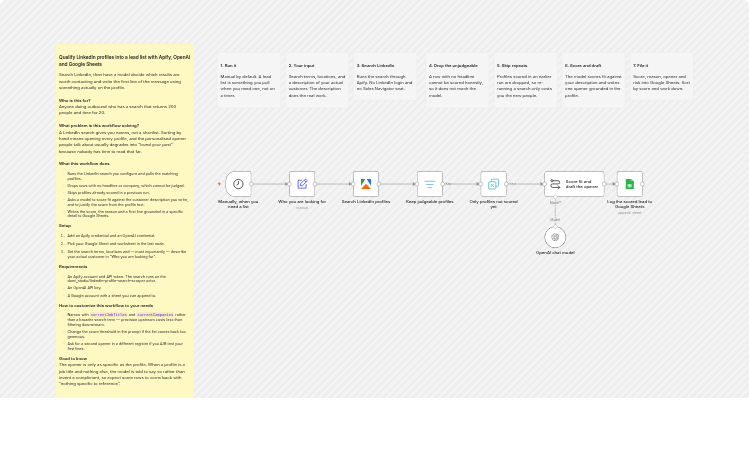Open the 'Who you are looking for' edit node

[302, 184]
